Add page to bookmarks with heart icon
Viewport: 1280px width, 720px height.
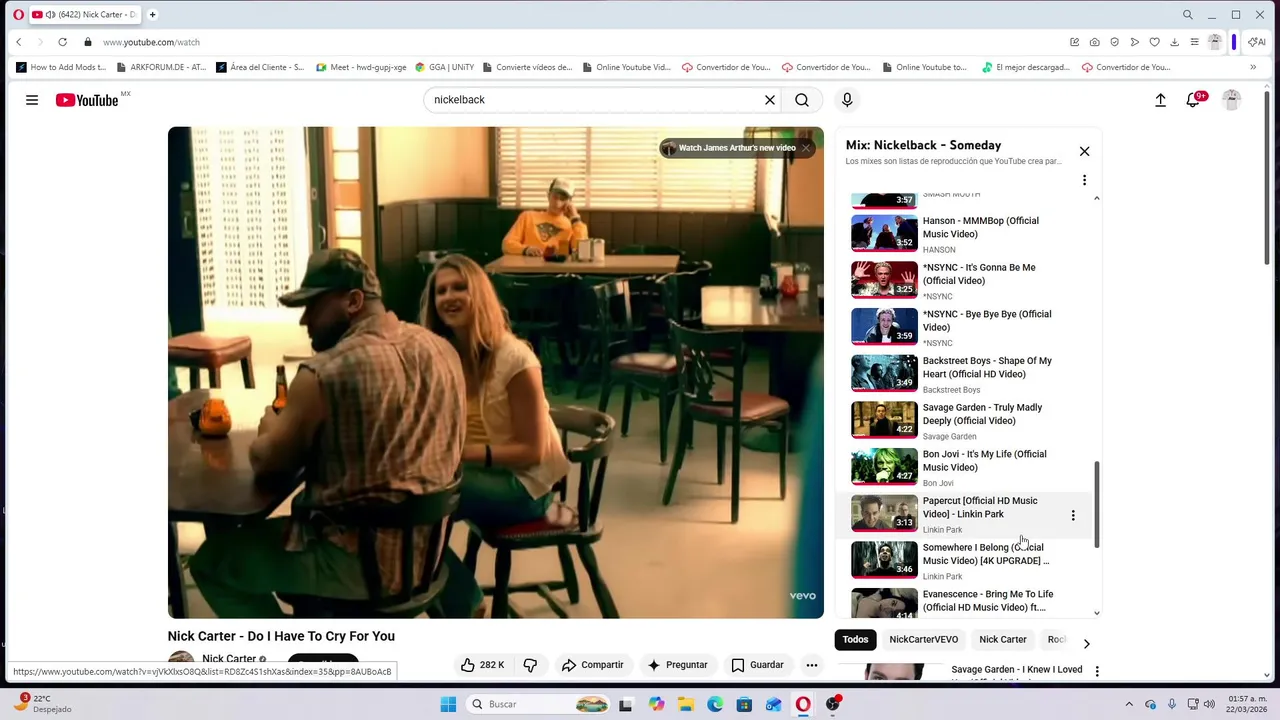1154,42
